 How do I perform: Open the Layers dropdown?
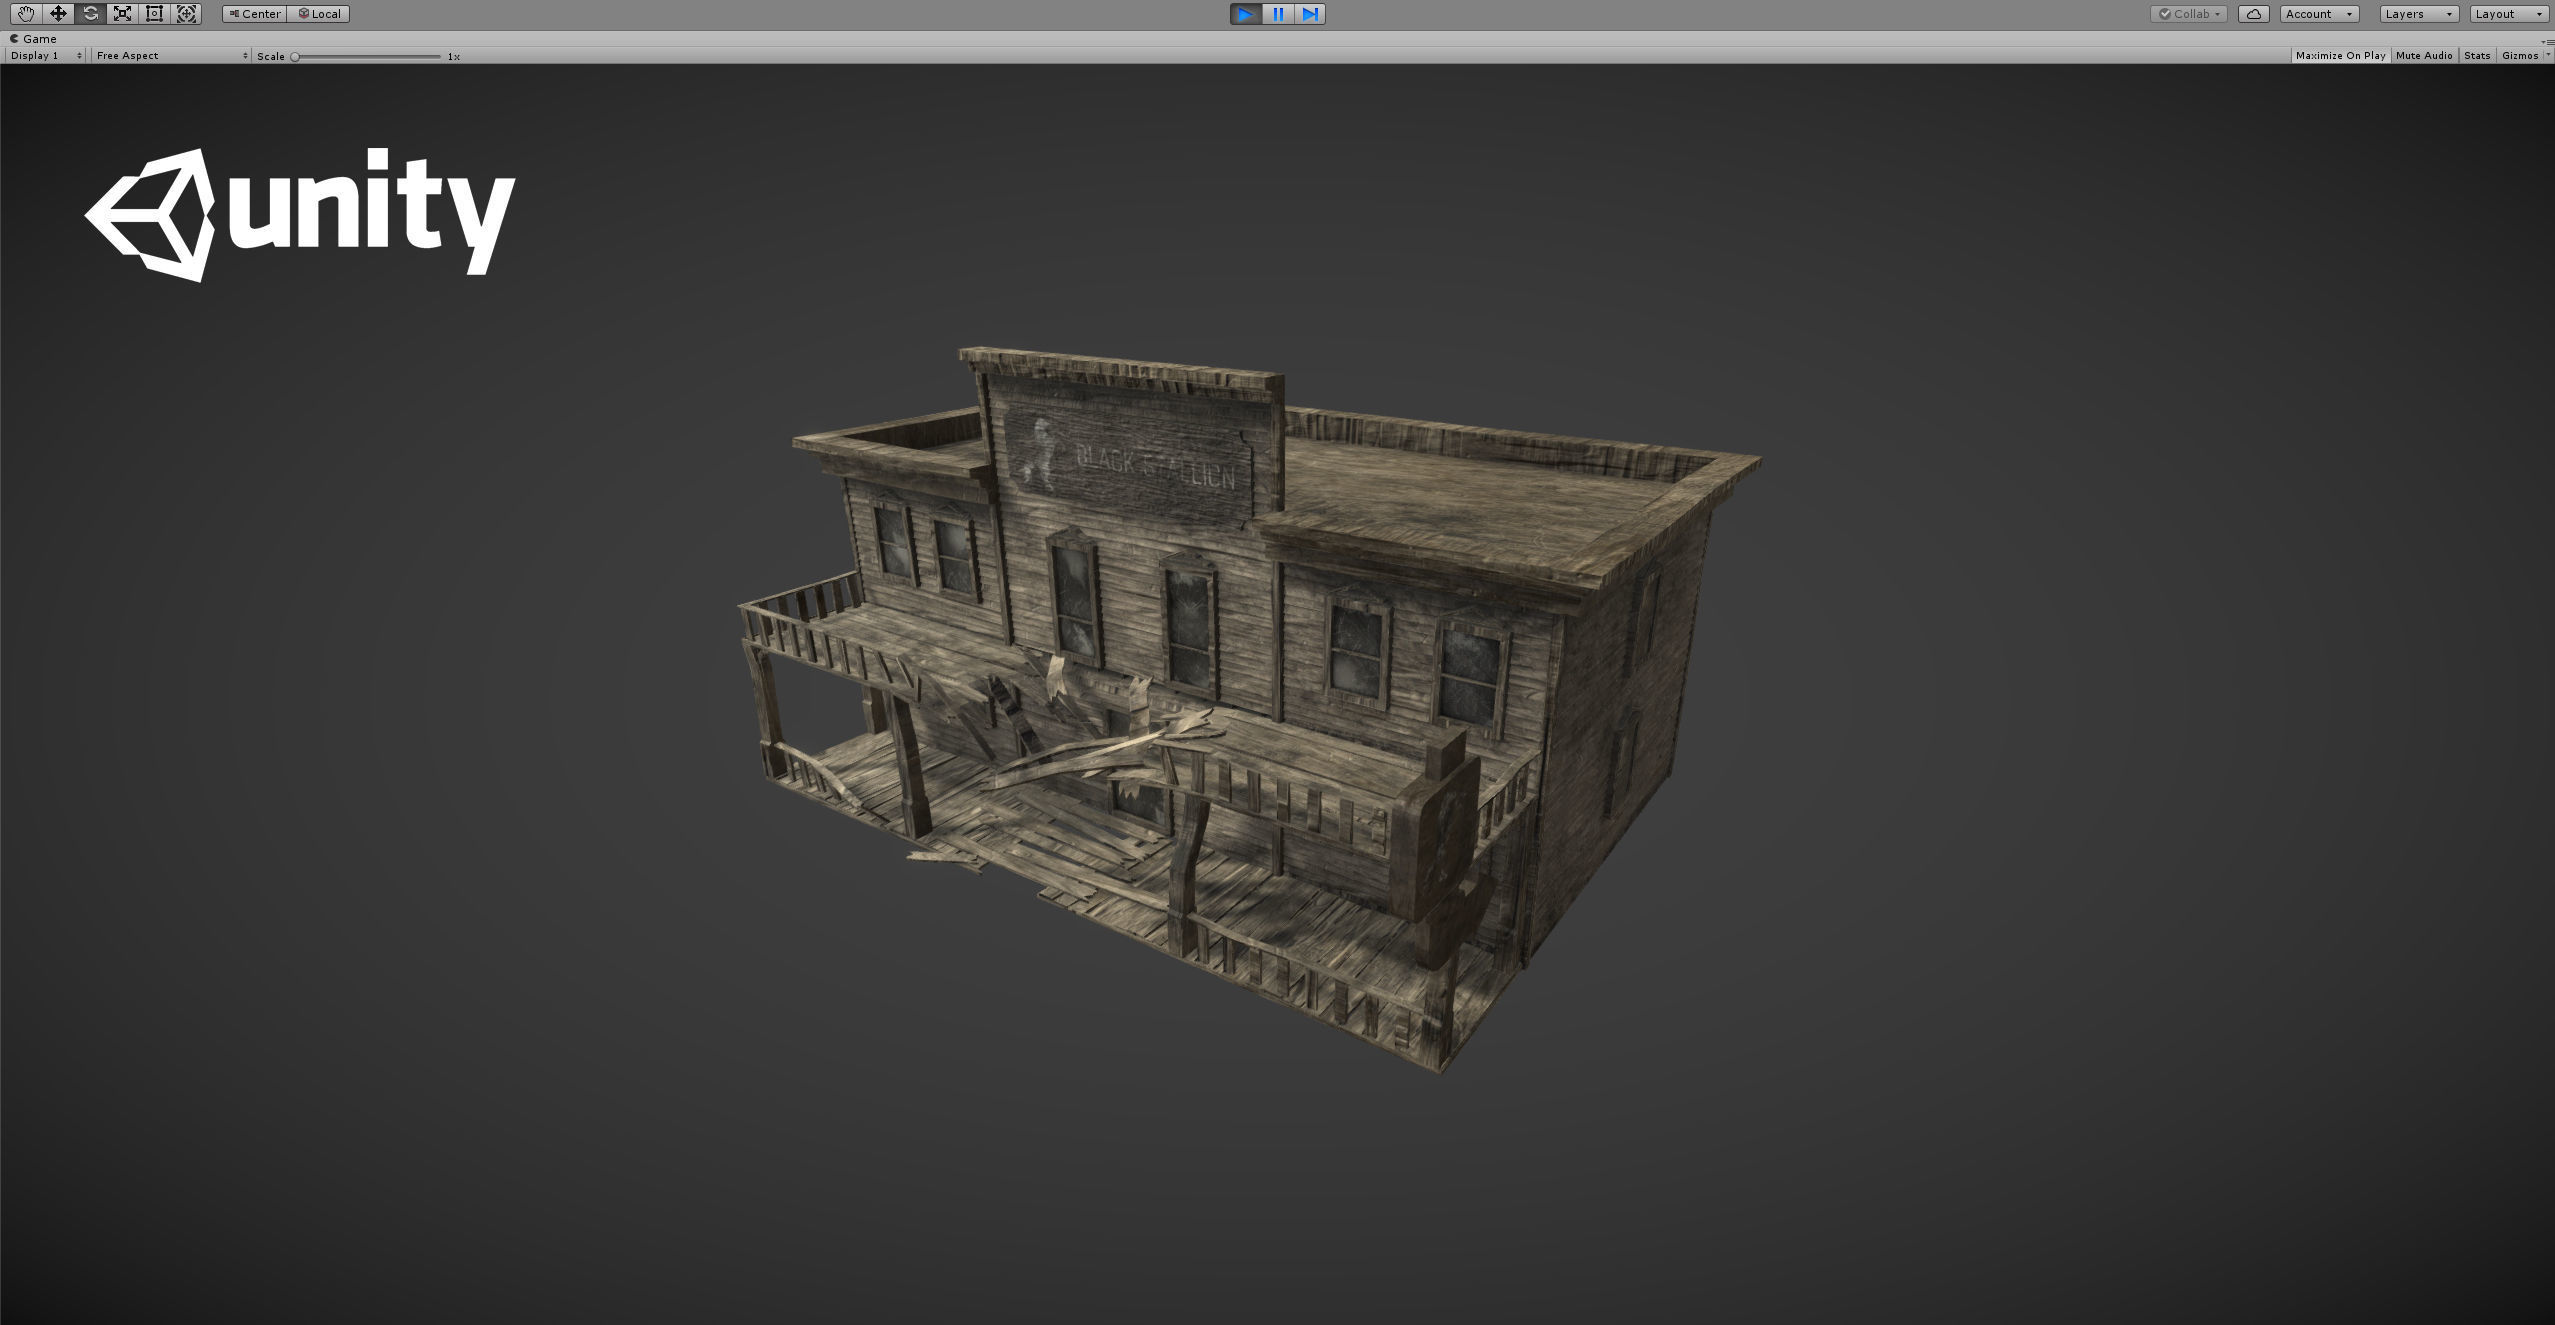click(2418, 14)
